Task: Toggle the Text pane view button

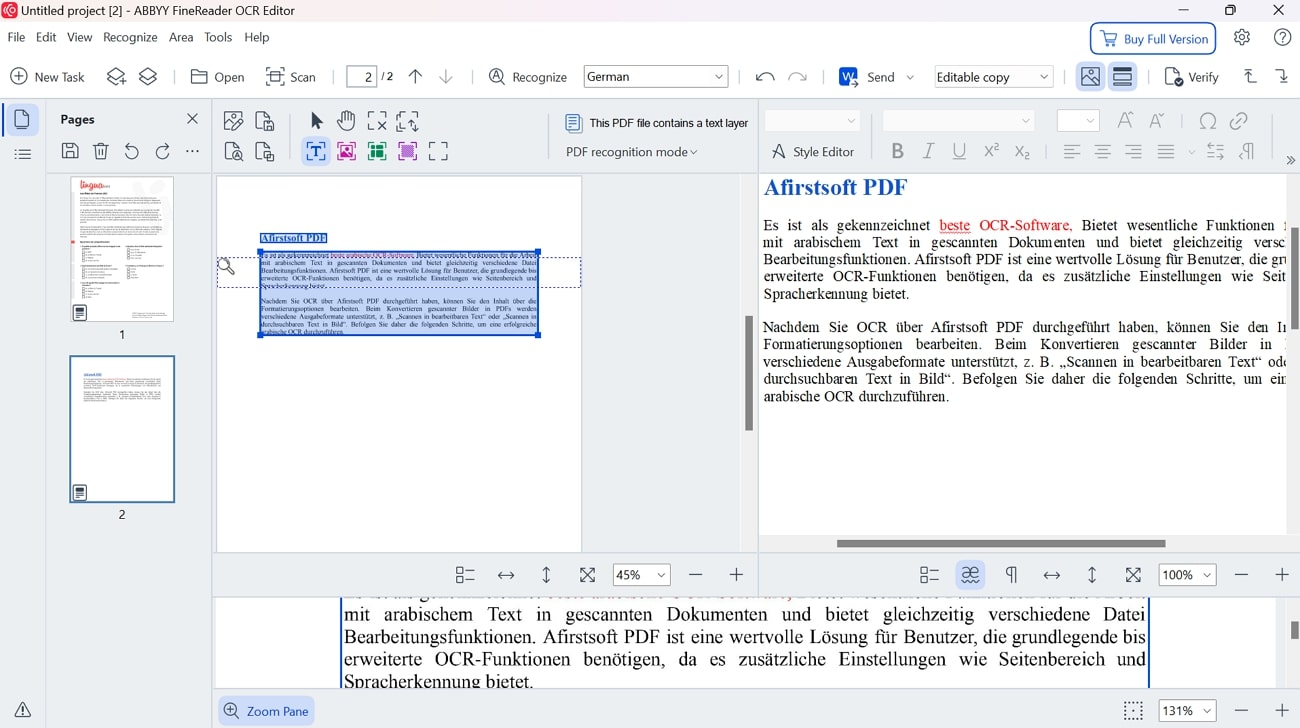Action: pyautogui.click(x=1123, y=77)
